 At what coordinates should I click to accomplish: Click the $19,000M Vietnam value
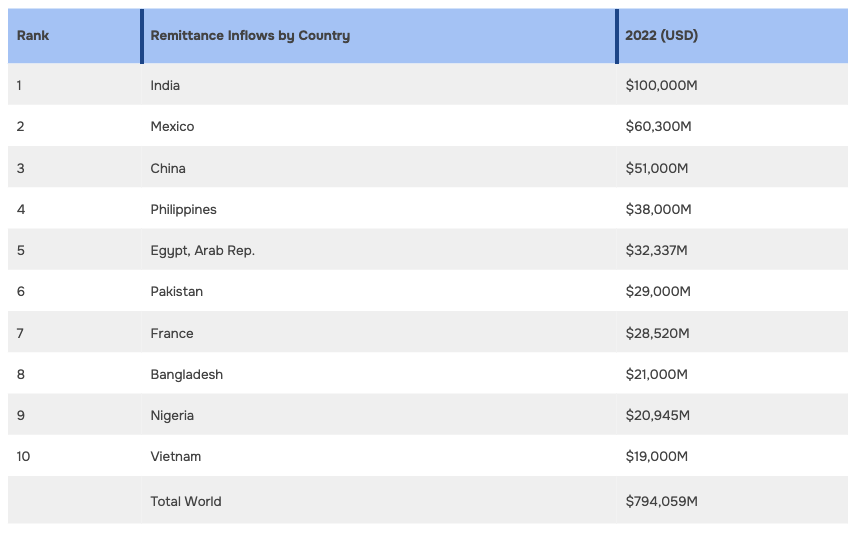656,456
